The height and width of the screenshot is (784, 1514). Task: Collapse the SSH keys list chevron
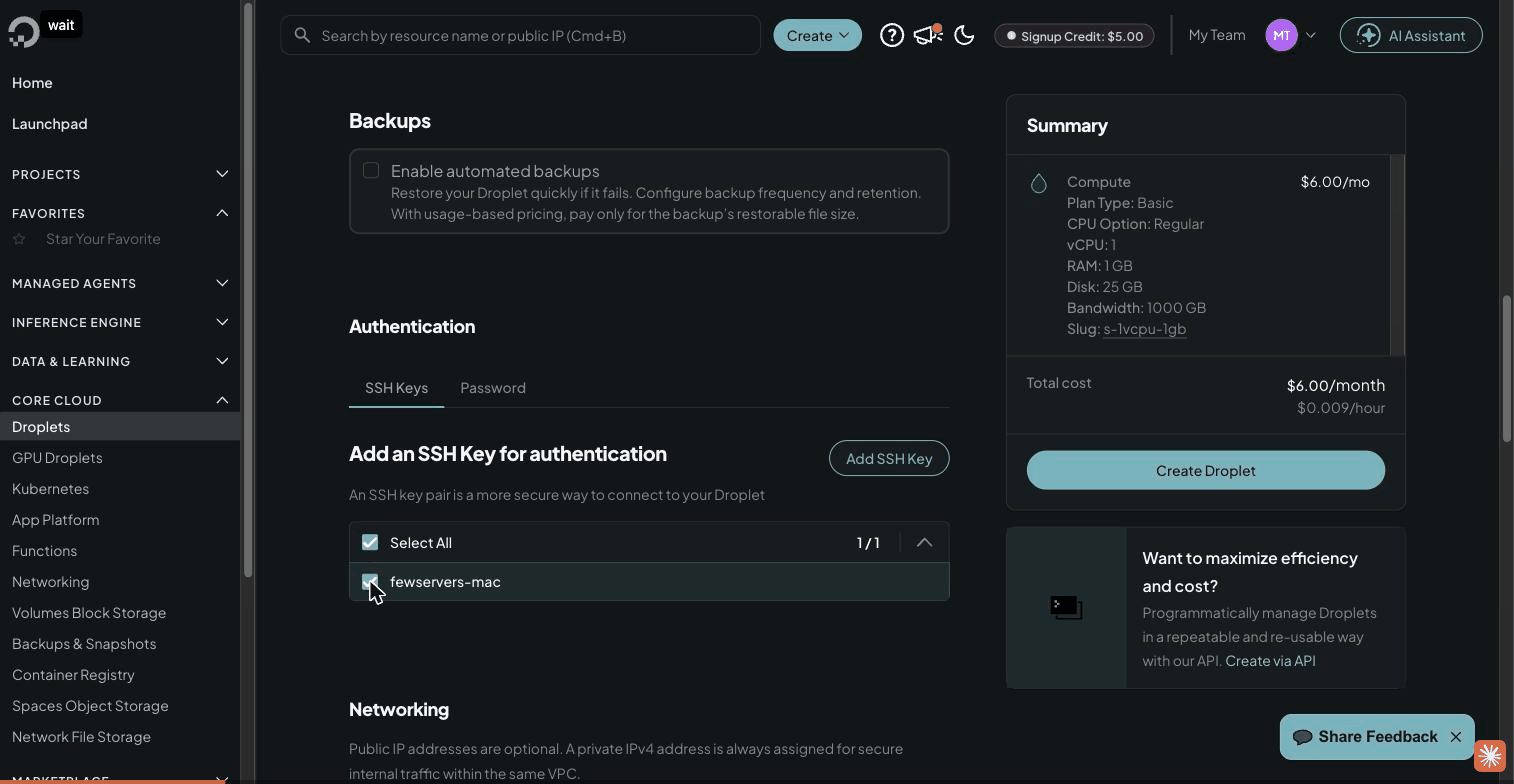[x=924, y=542]
